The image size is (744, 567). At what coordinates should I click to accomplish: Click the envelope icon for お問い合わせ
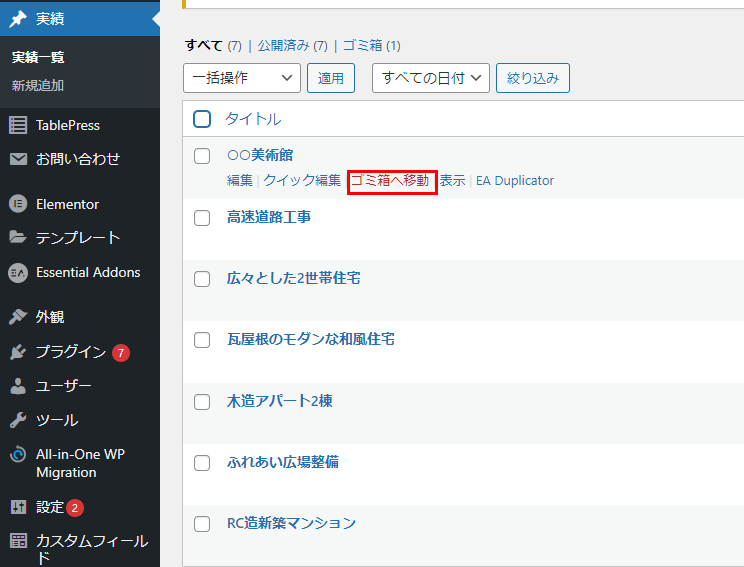[x=17, y=159]
